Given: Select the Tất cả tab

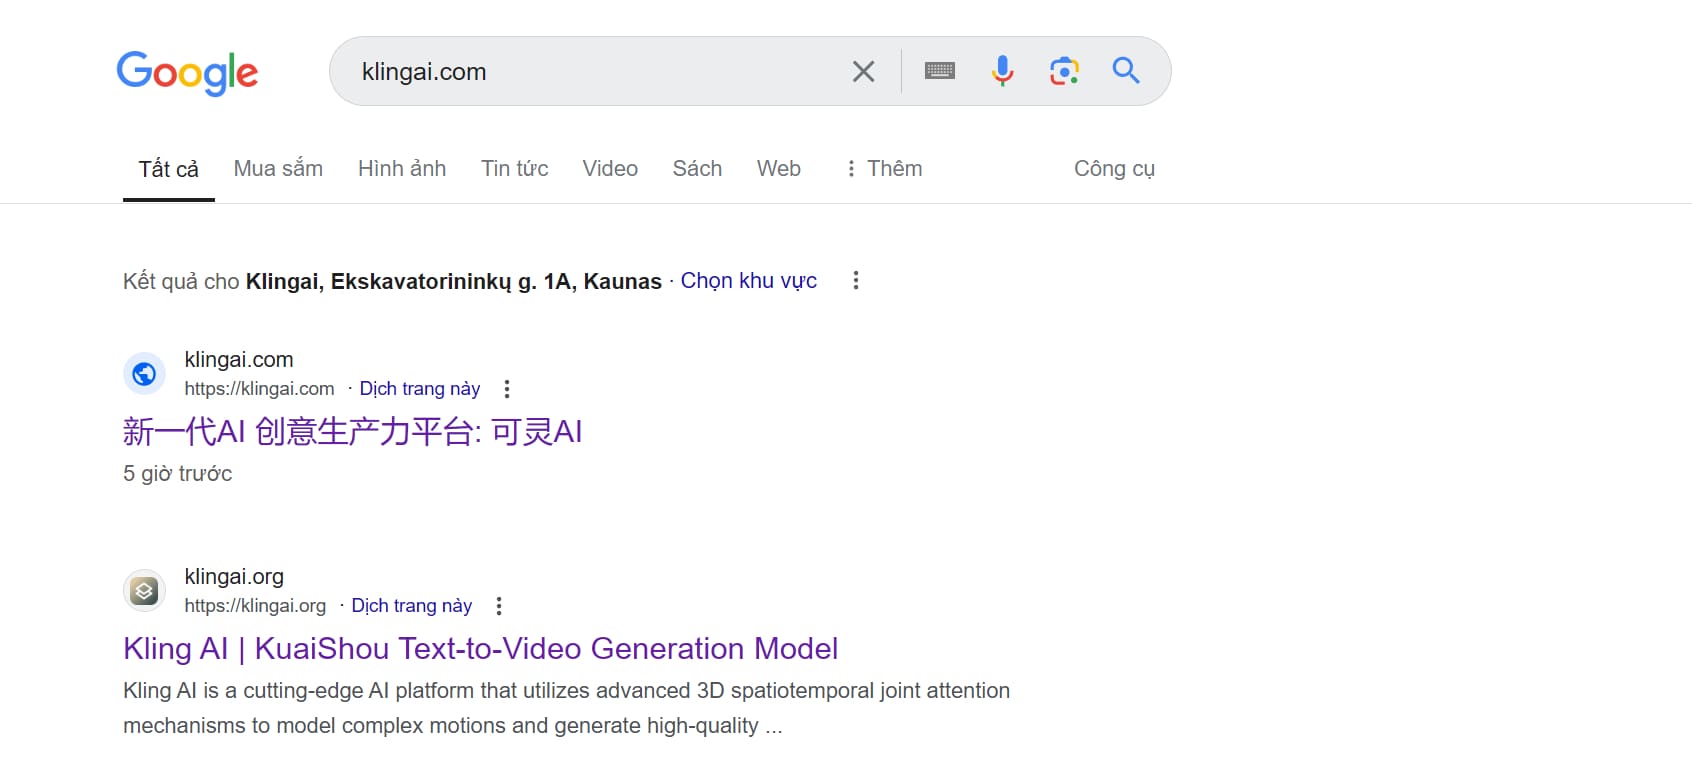Looking at the screenshot, I should coord(169,169).
